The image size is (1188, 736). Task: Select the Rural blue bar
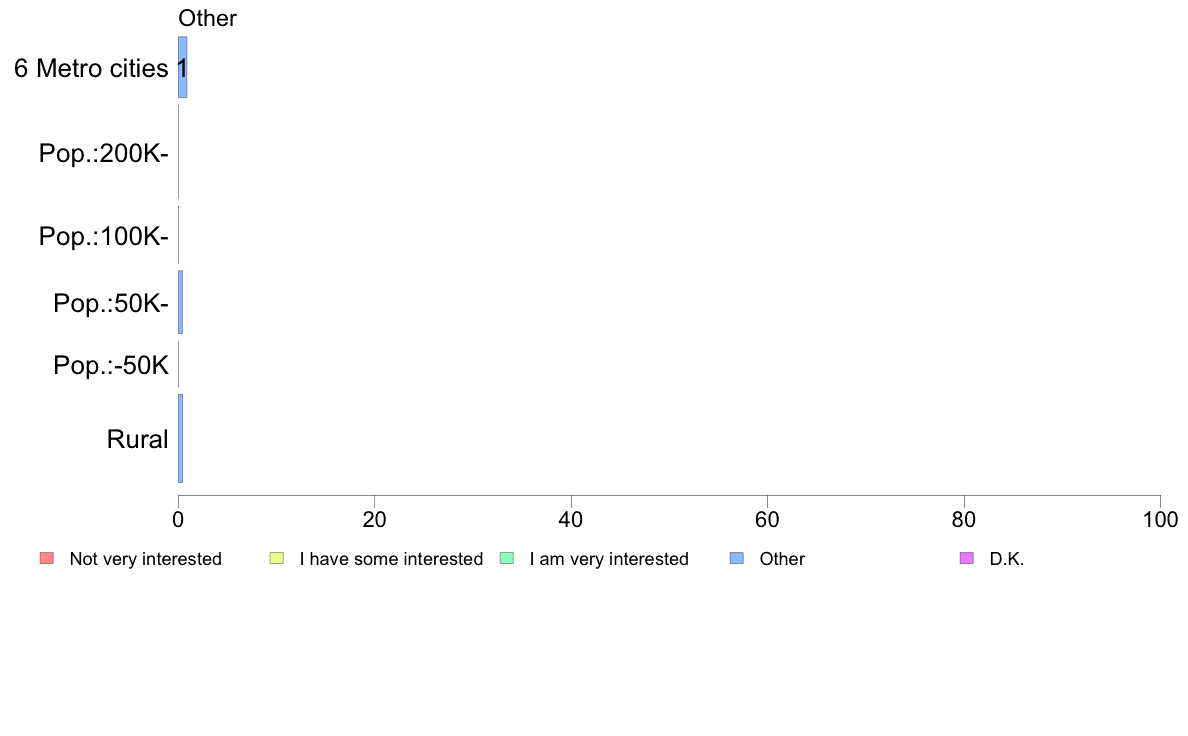(180, 438)
